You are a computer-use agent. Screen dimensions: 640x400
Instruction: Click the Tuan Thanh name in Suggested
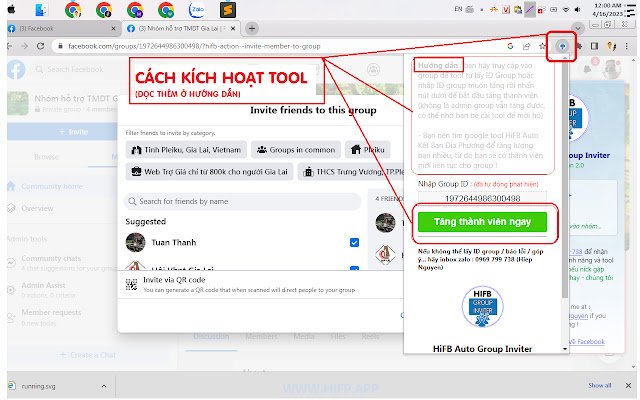click(x=174, y=242)
